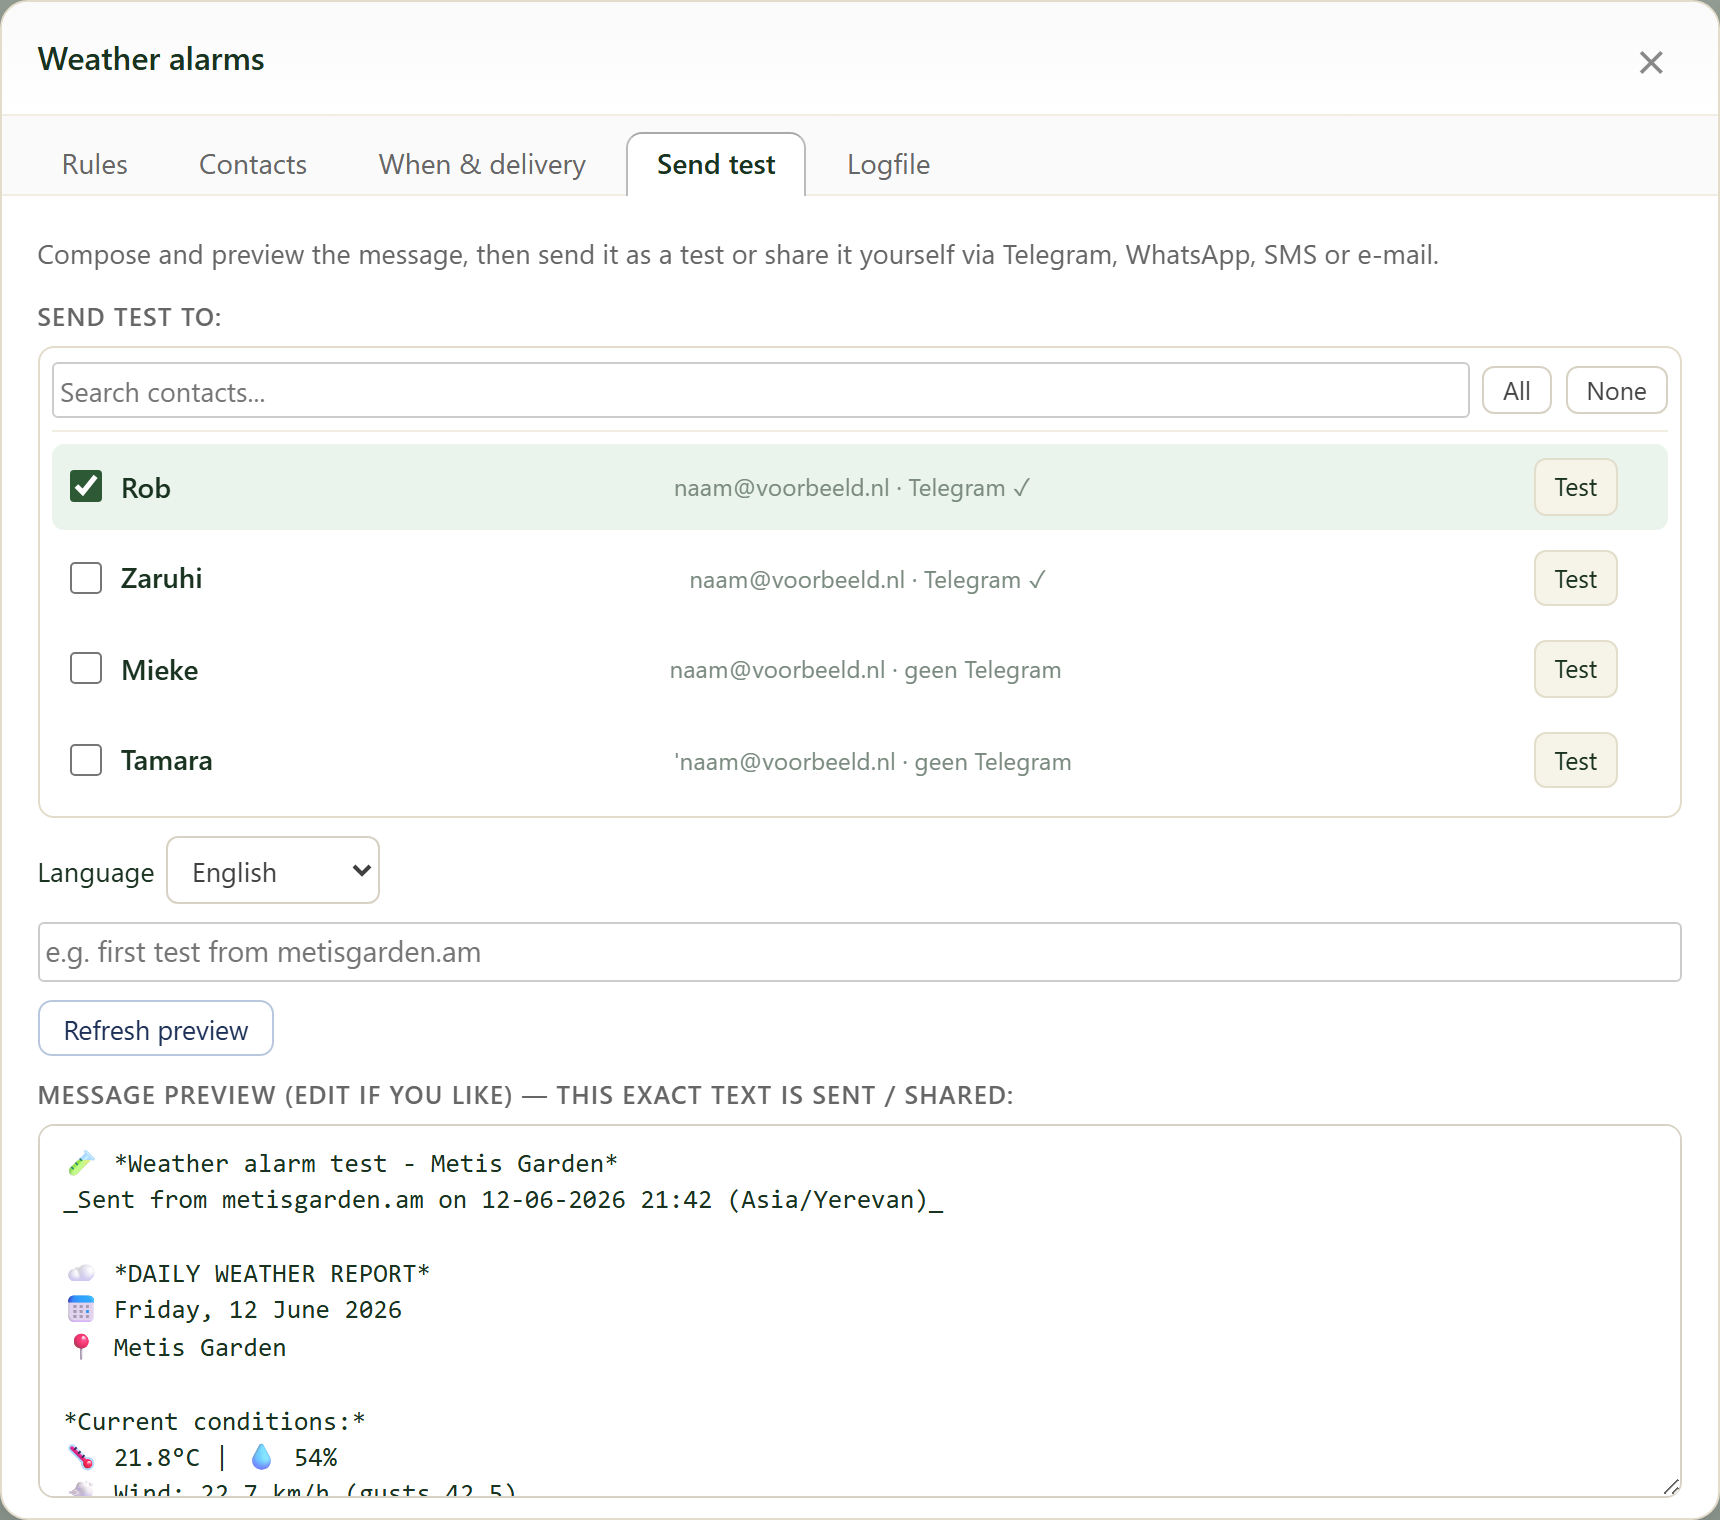Go to When & delivery tab
Image resolution: width=1720 pixels, height=1520 pixels.
pos(482,165)
